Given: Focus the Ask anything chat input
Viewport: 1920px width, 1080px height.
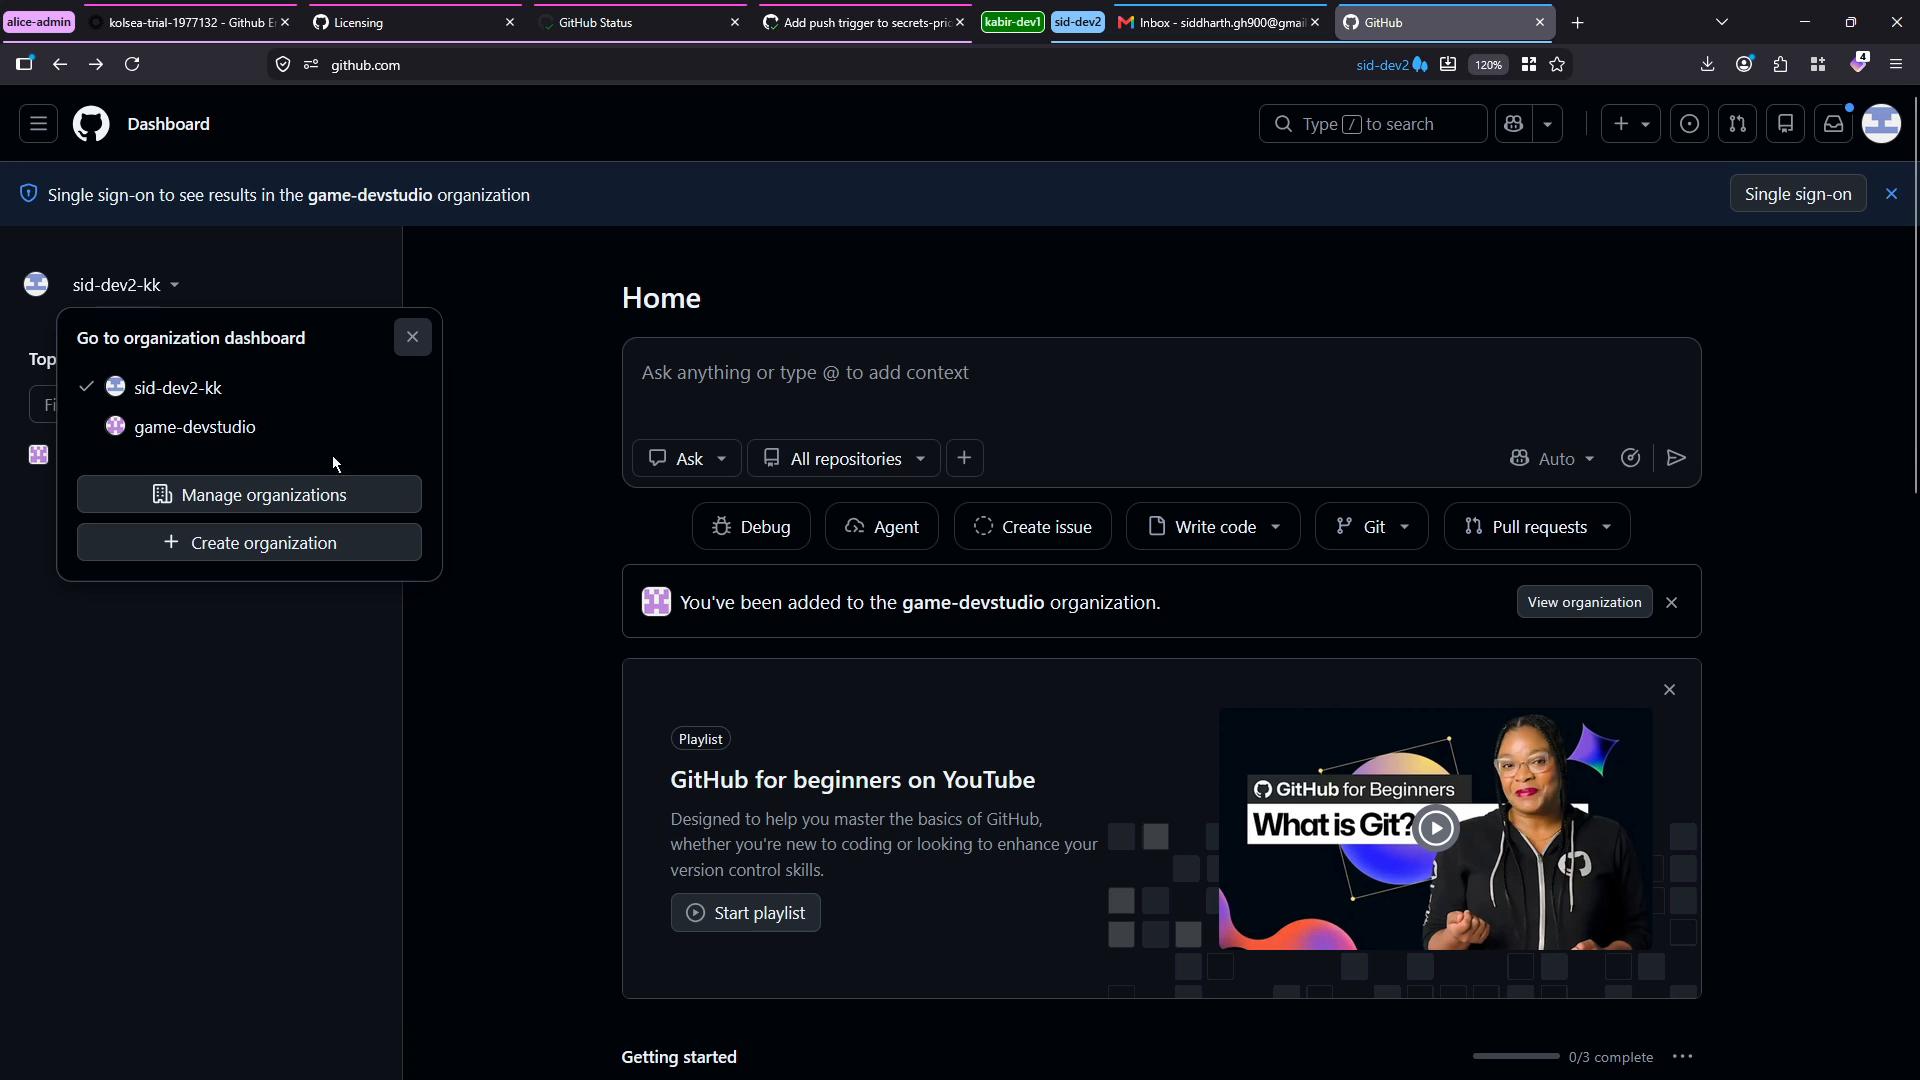Looking at the screenshot, I should pos(1160,373).
